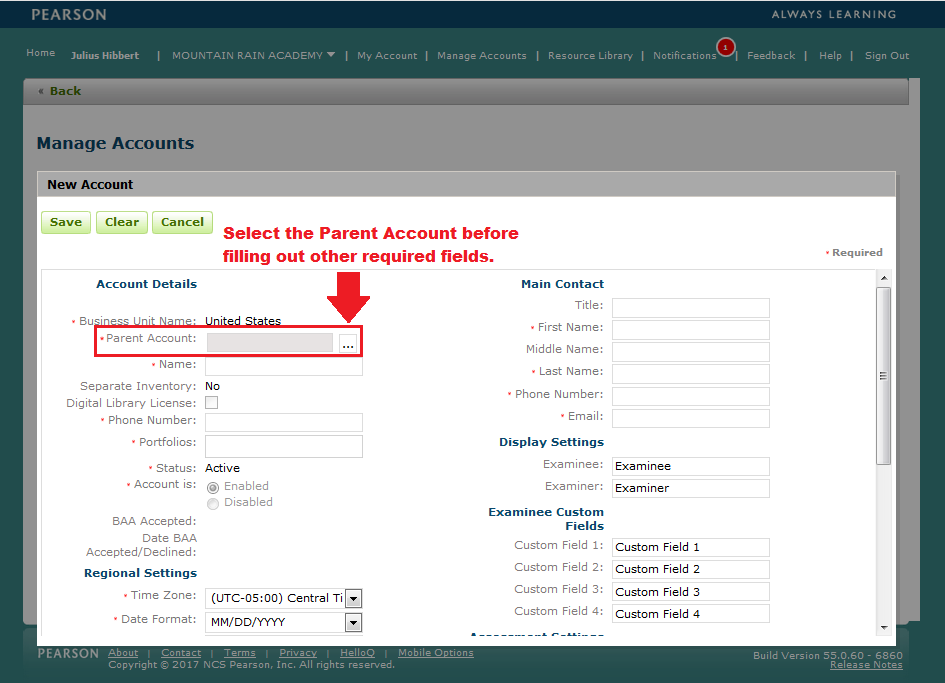Screen dimensions: 945x683
Task: Select the Disabled radio button
Action: 211,503
